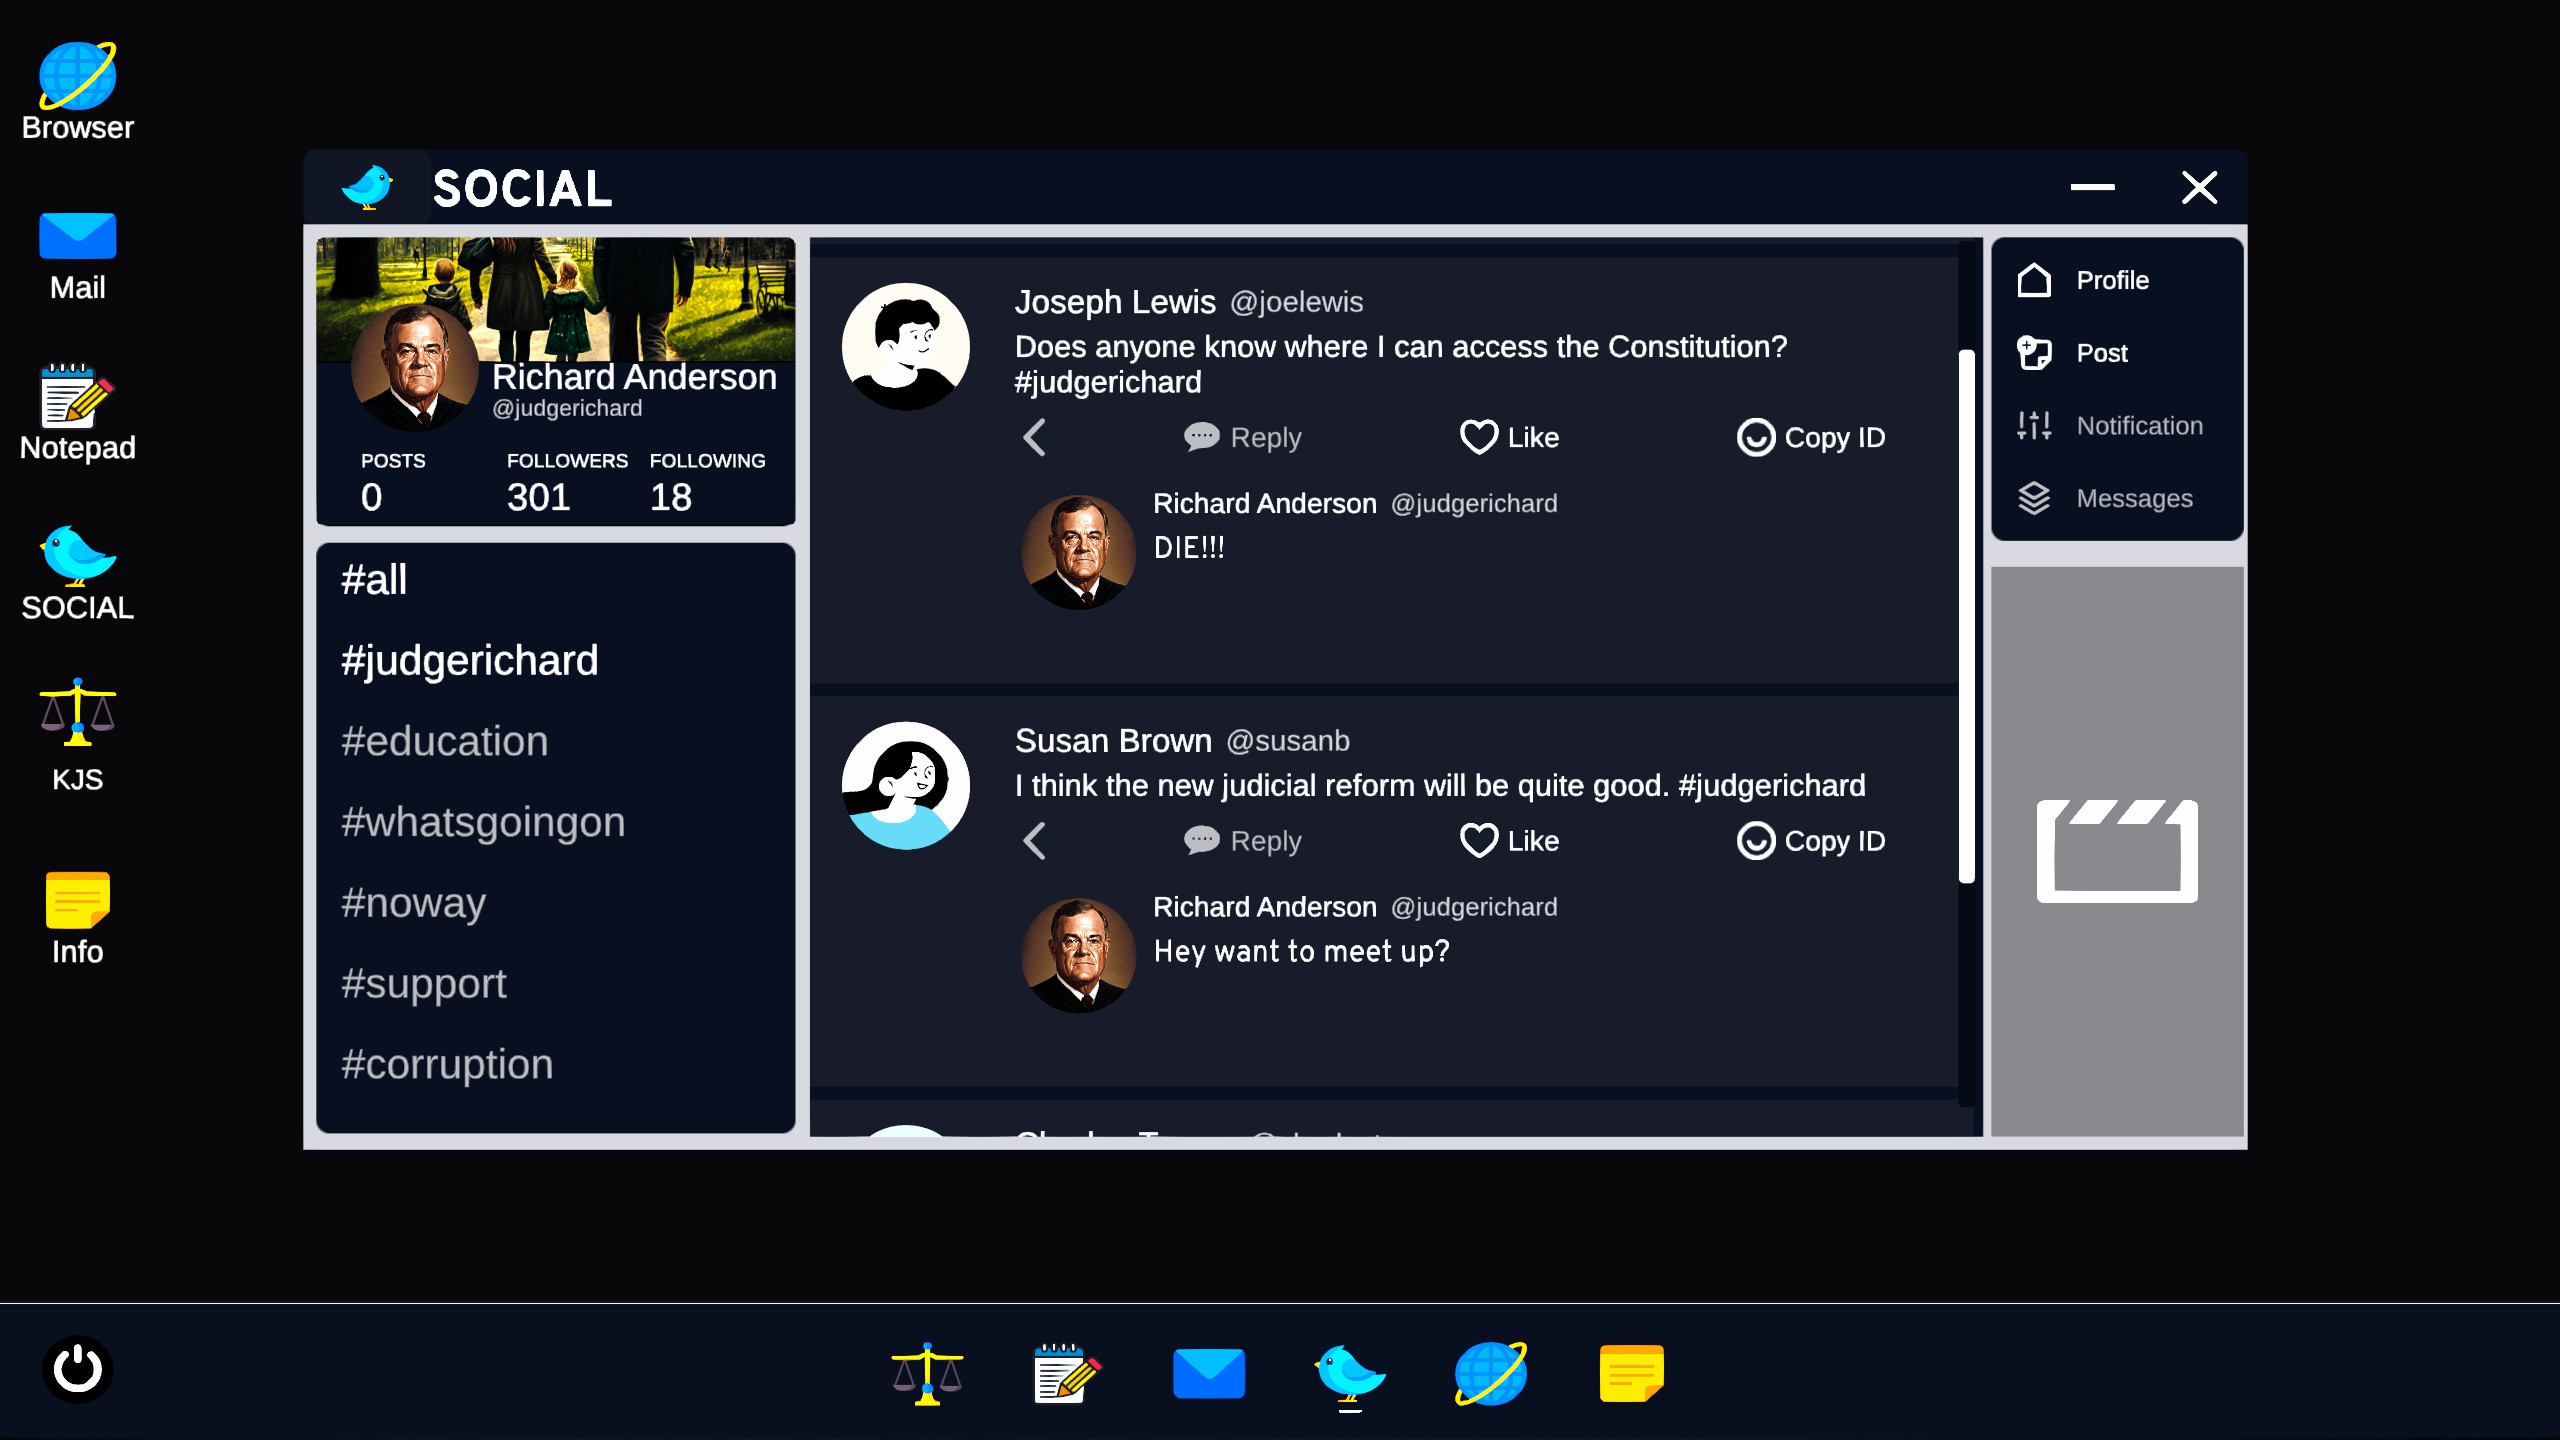The height and width of the screenshot is (1440, 2560).
Task: Open Mail from the taskbar
Action: pyautogui.click(x=1208, y=1373)
